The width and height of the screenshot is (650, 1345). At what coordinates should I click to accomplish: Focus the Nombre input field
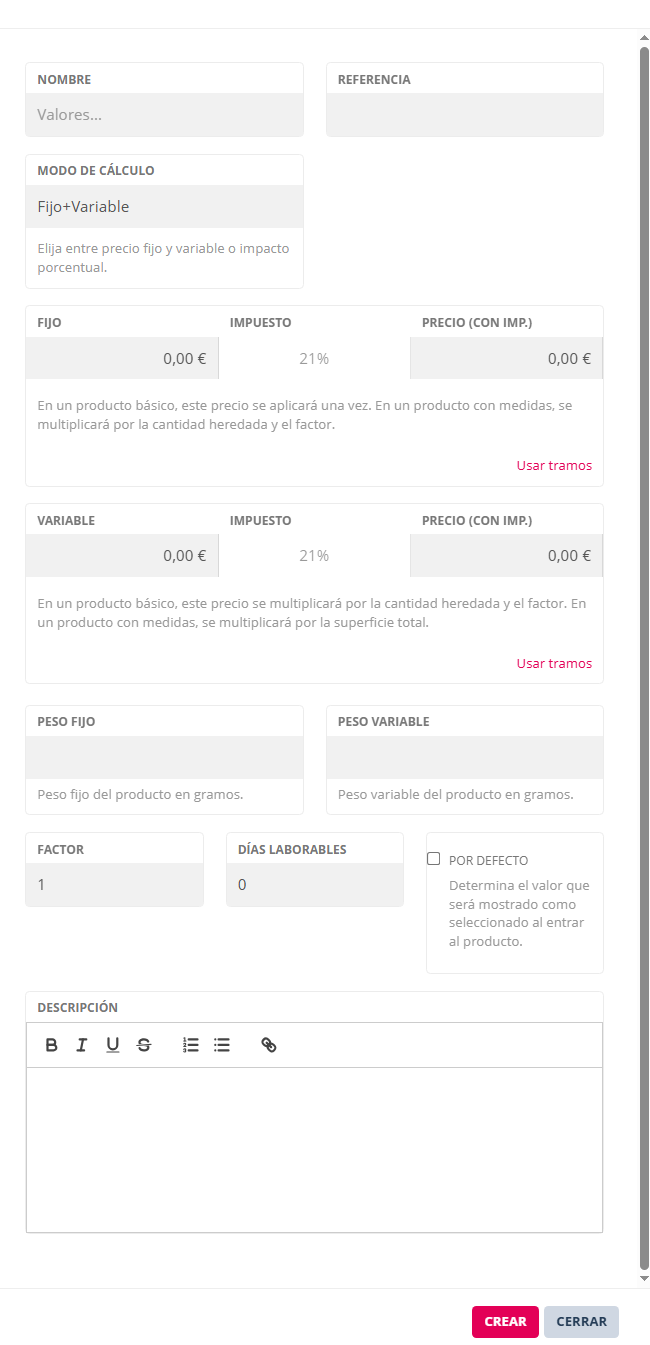click(x=164, y=115)
